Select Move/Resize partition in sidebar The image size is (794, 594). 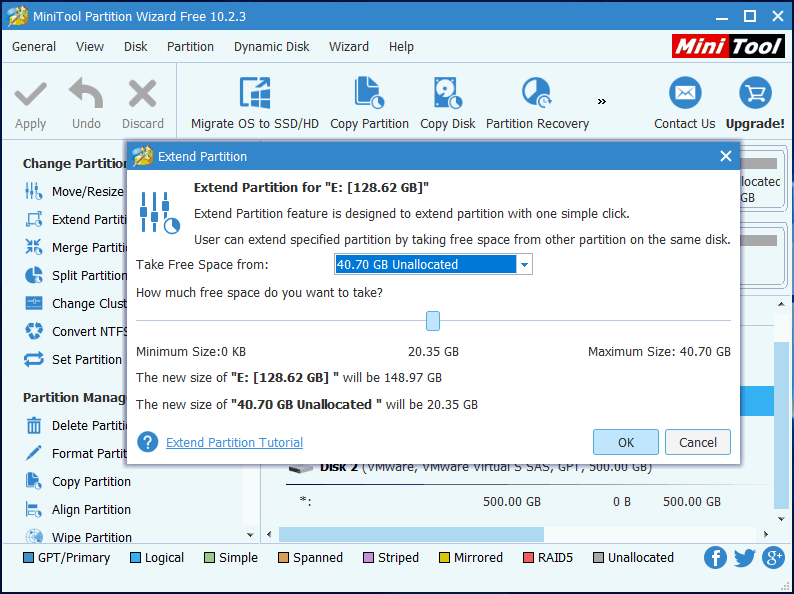pyautogui.click(x=76, y=191)
